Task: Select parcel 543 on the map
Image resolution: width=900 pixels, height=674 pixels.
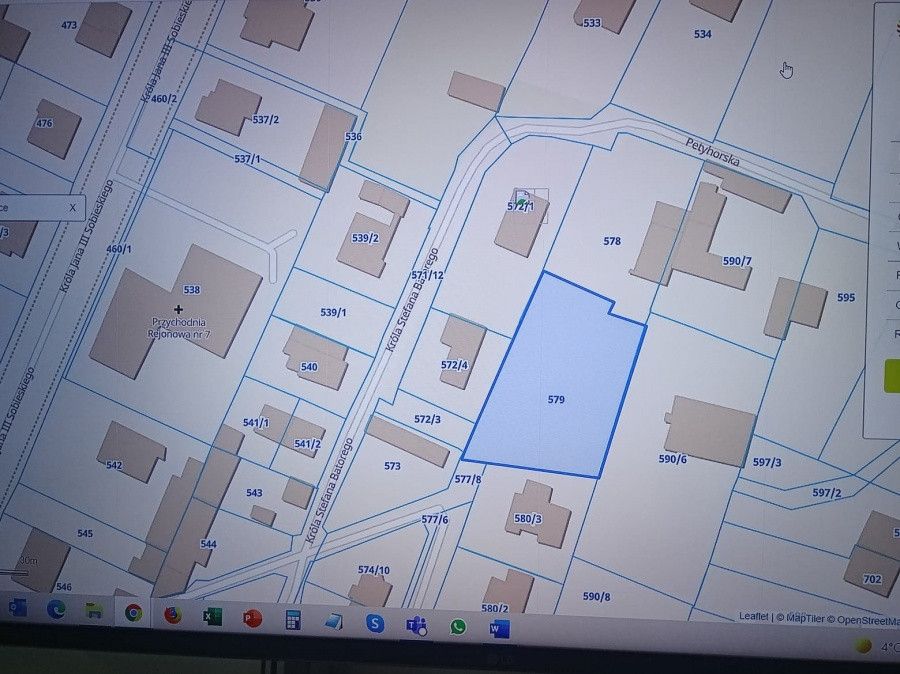Action: [254, 493]
